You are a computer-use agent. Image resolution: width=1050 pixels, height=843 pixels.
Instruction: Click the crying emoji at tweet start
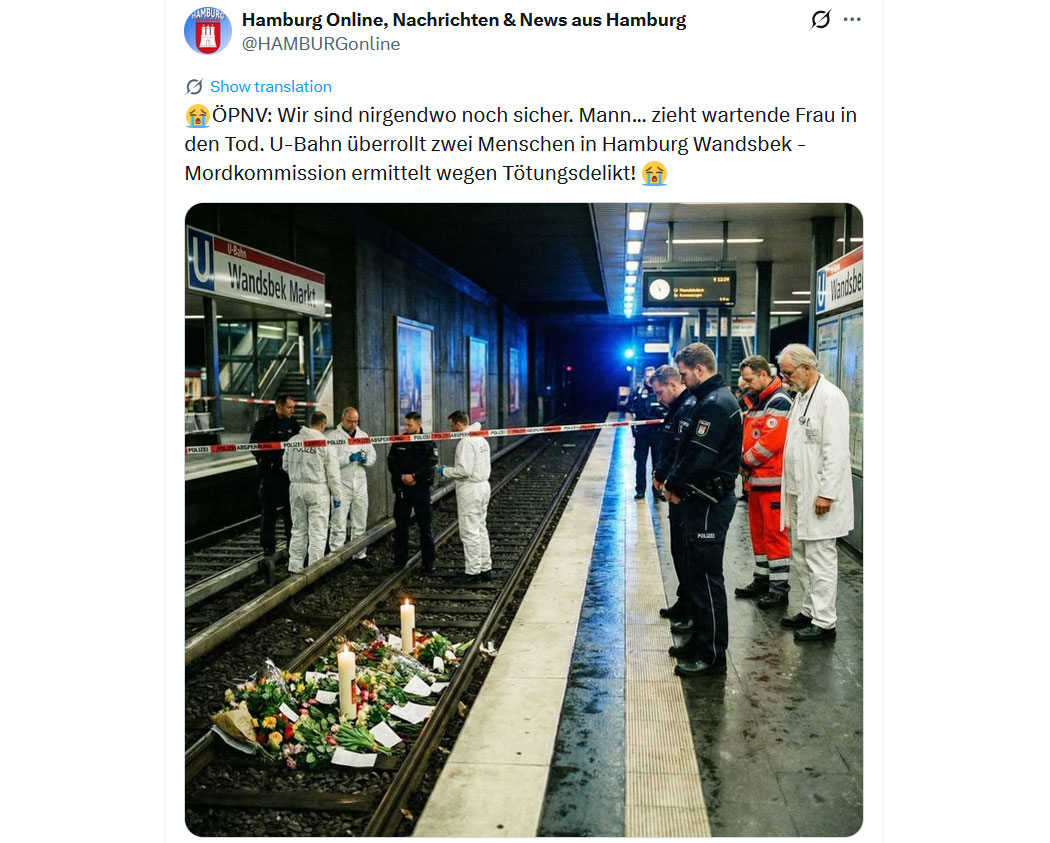[198, 116]
